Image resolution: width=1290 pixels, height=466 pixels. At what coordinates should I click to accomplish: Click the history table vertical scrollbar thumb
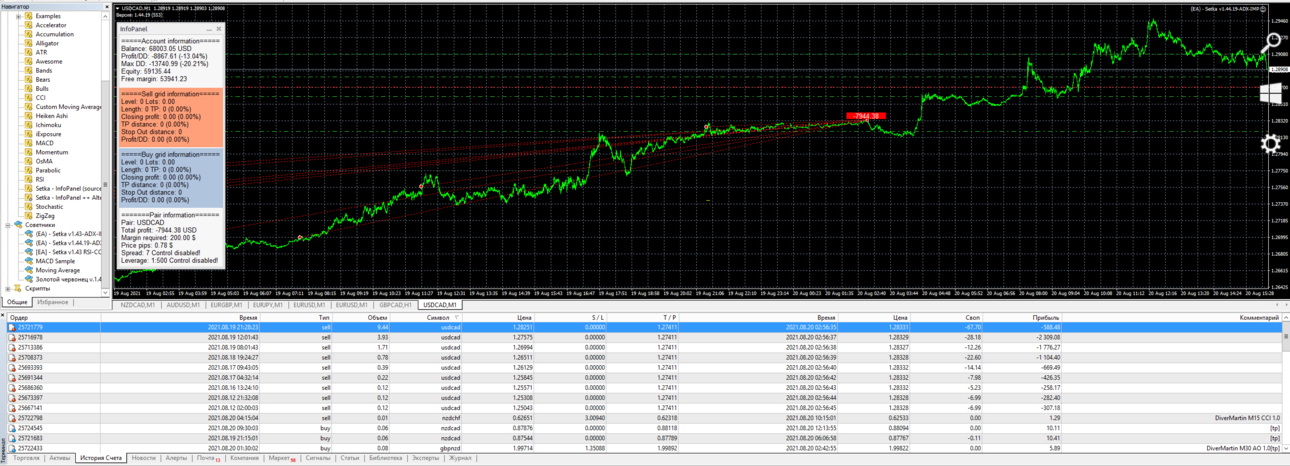point(1285,337)
